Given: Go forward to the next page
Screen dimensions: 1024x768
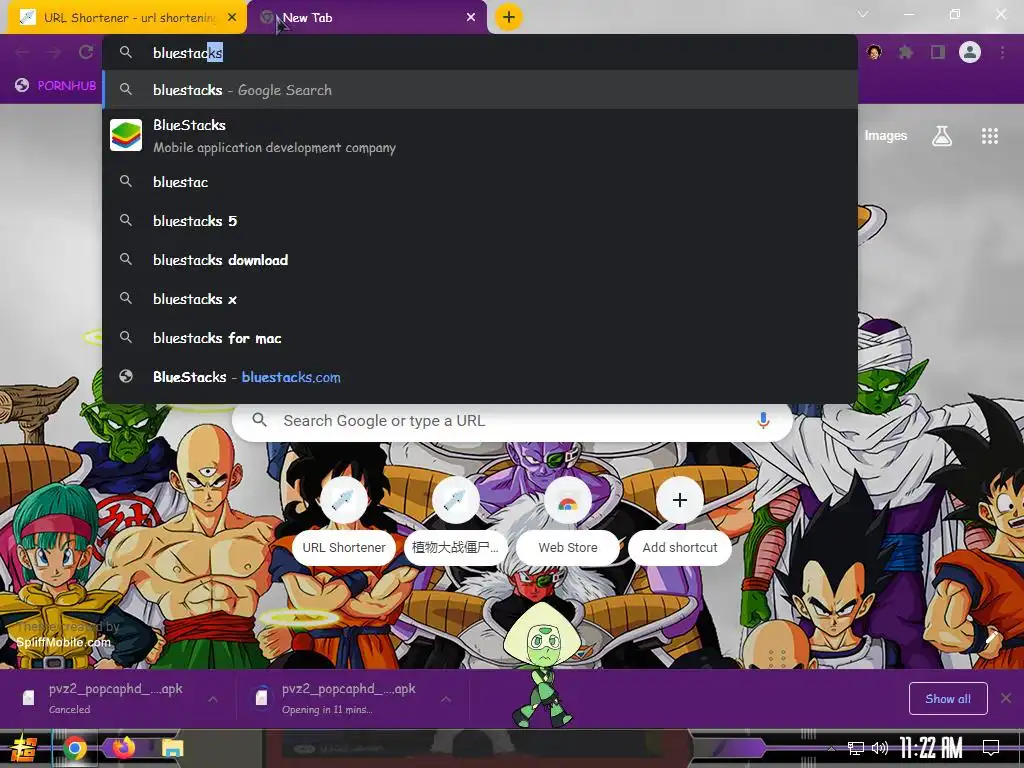Looking at the screenshot, I should 54,52.
